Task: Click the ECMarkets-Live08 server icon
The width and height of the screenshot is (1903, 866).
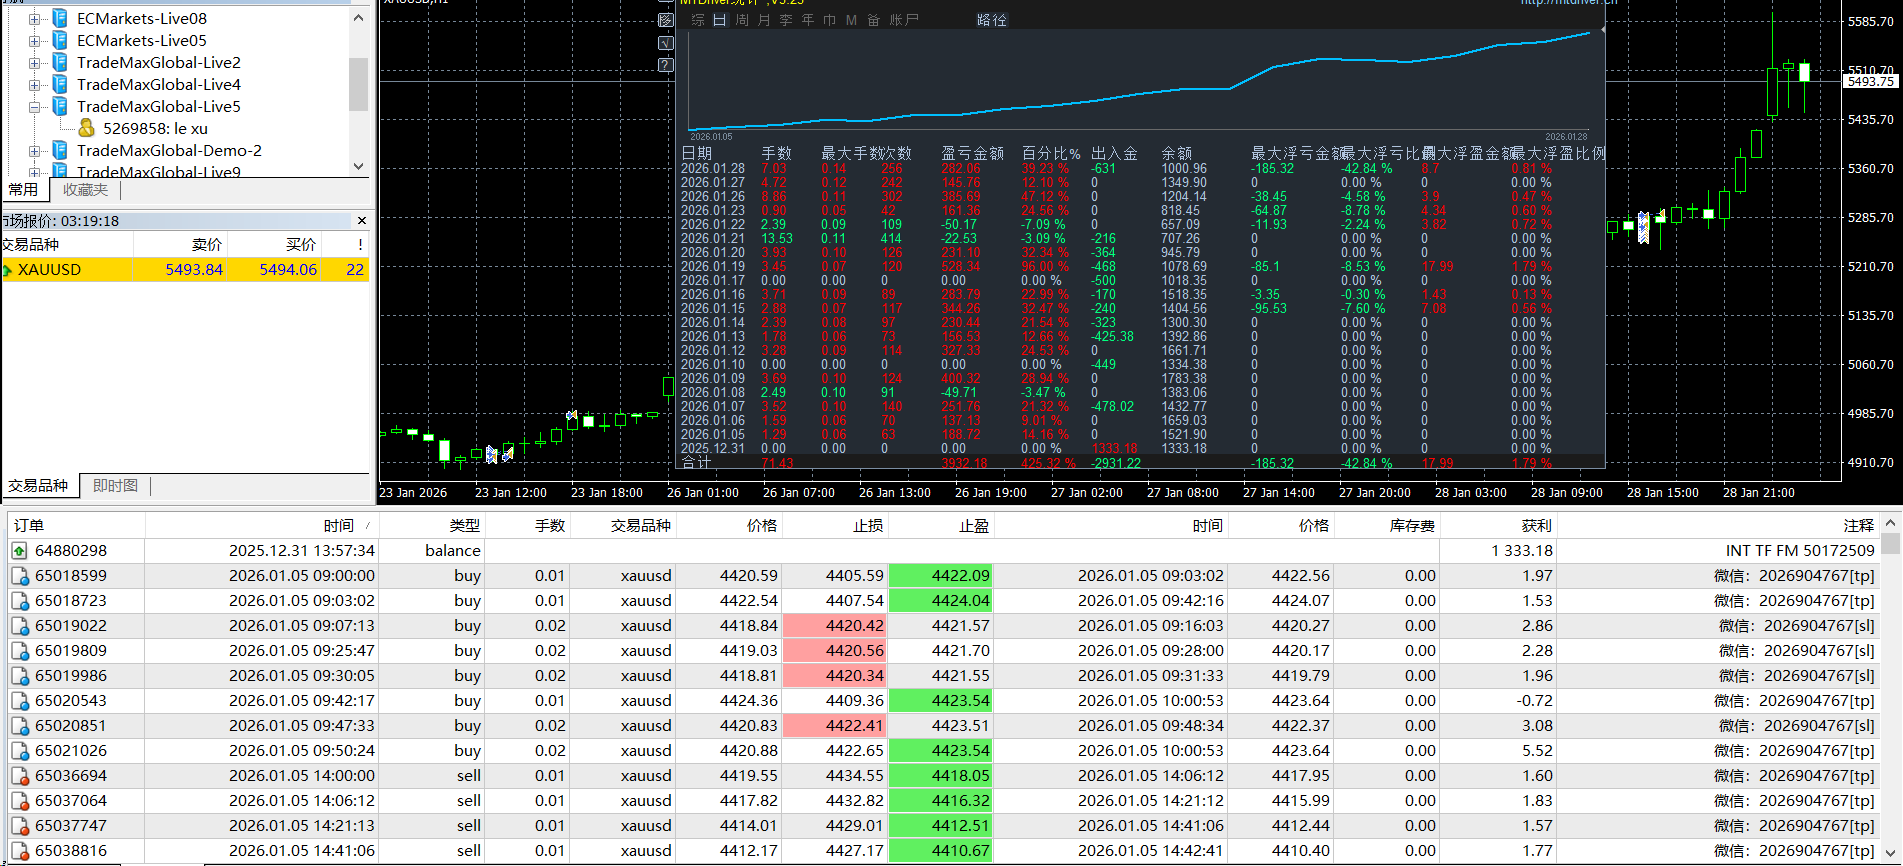Action: coord(60,18)
